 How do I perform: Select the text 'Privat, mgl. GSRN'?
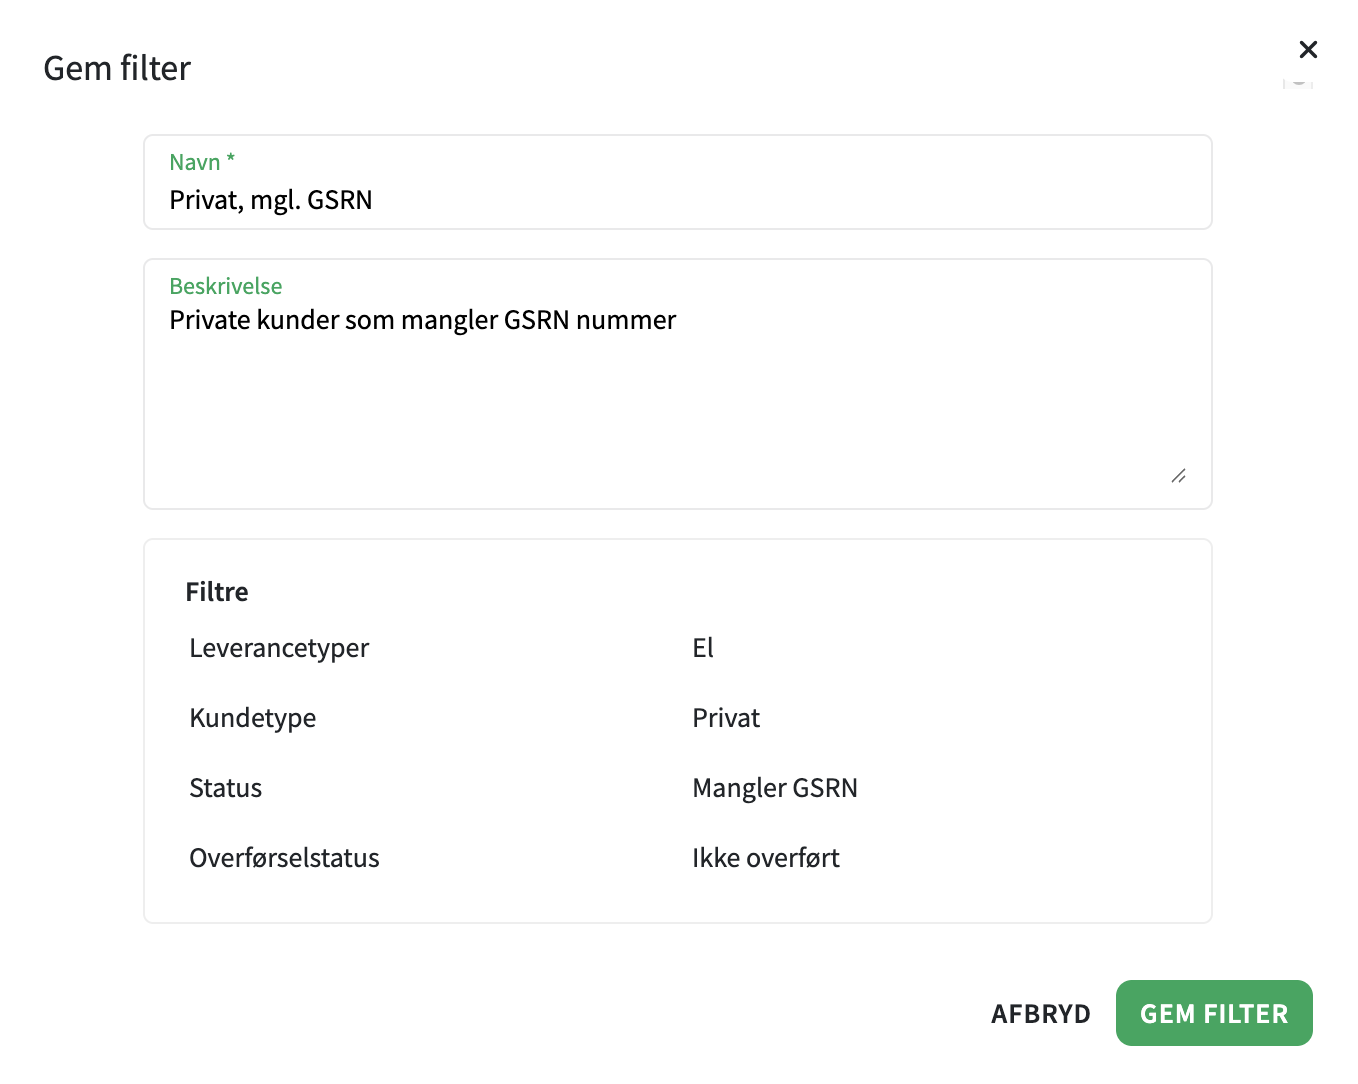[x=271, y=200]
